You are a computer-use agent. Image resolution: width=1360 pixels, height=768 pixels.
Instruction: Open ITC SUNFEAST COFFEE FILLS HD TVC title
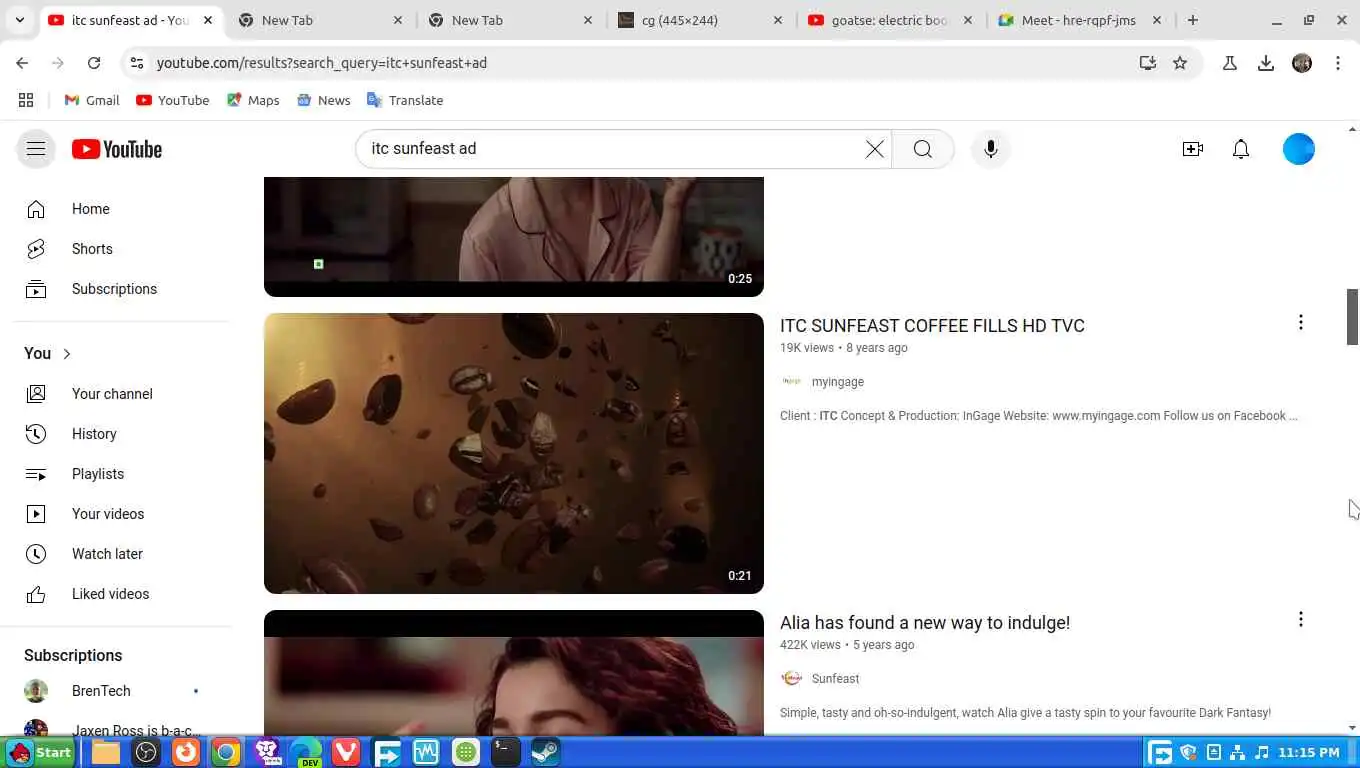(x=932, y=326)
